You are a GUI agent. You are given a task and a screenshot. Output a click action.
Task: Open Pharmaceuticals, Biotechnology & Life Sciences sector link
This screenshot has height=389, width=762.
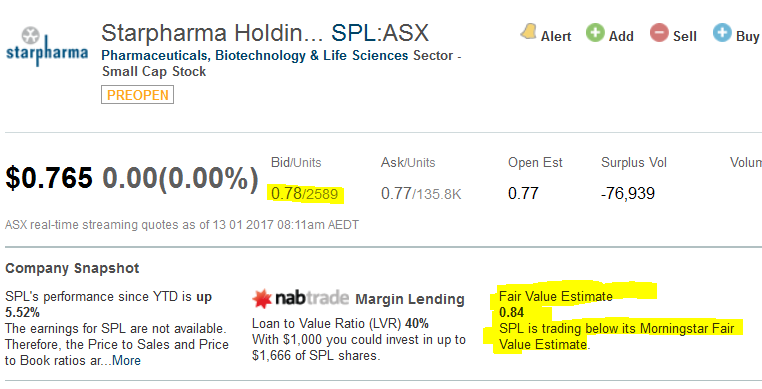[x=255, y=55]
